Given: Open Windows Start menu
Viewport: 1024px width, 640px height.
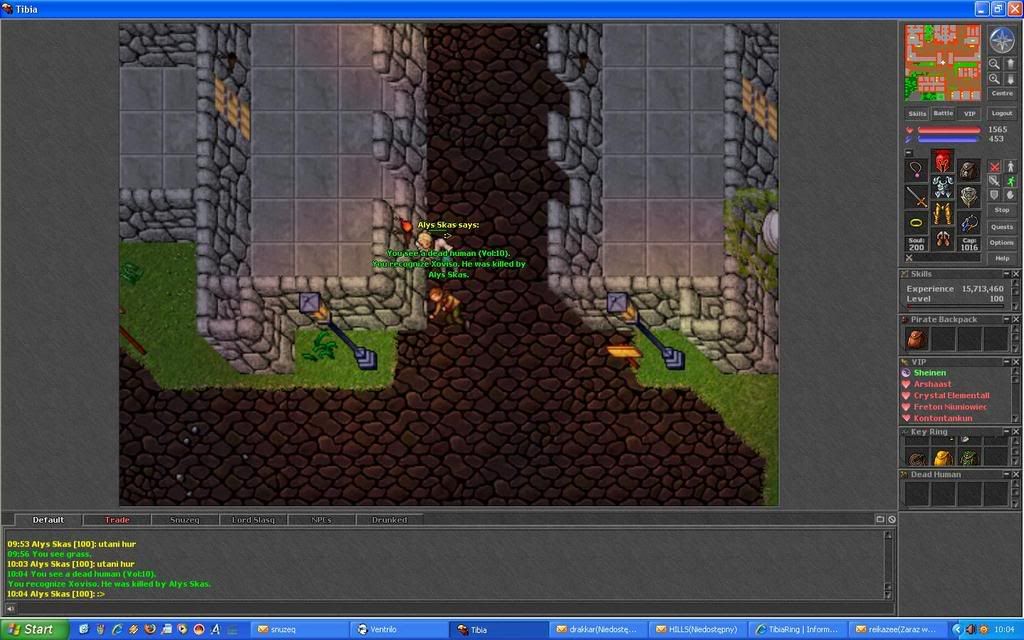Looking at the screenshot, I should (34, 630).
